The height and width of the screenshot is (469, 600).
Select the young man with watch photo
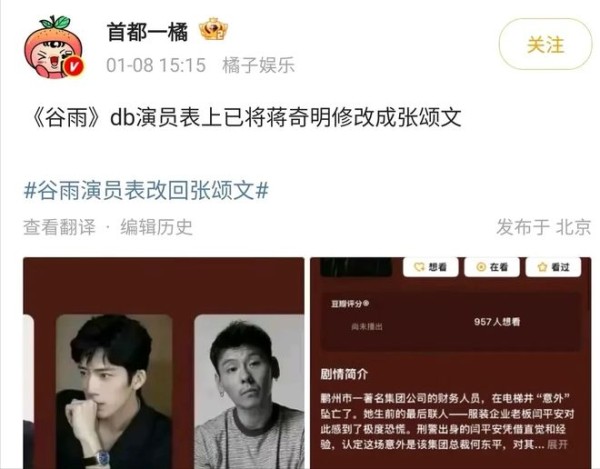click(114, 392)
